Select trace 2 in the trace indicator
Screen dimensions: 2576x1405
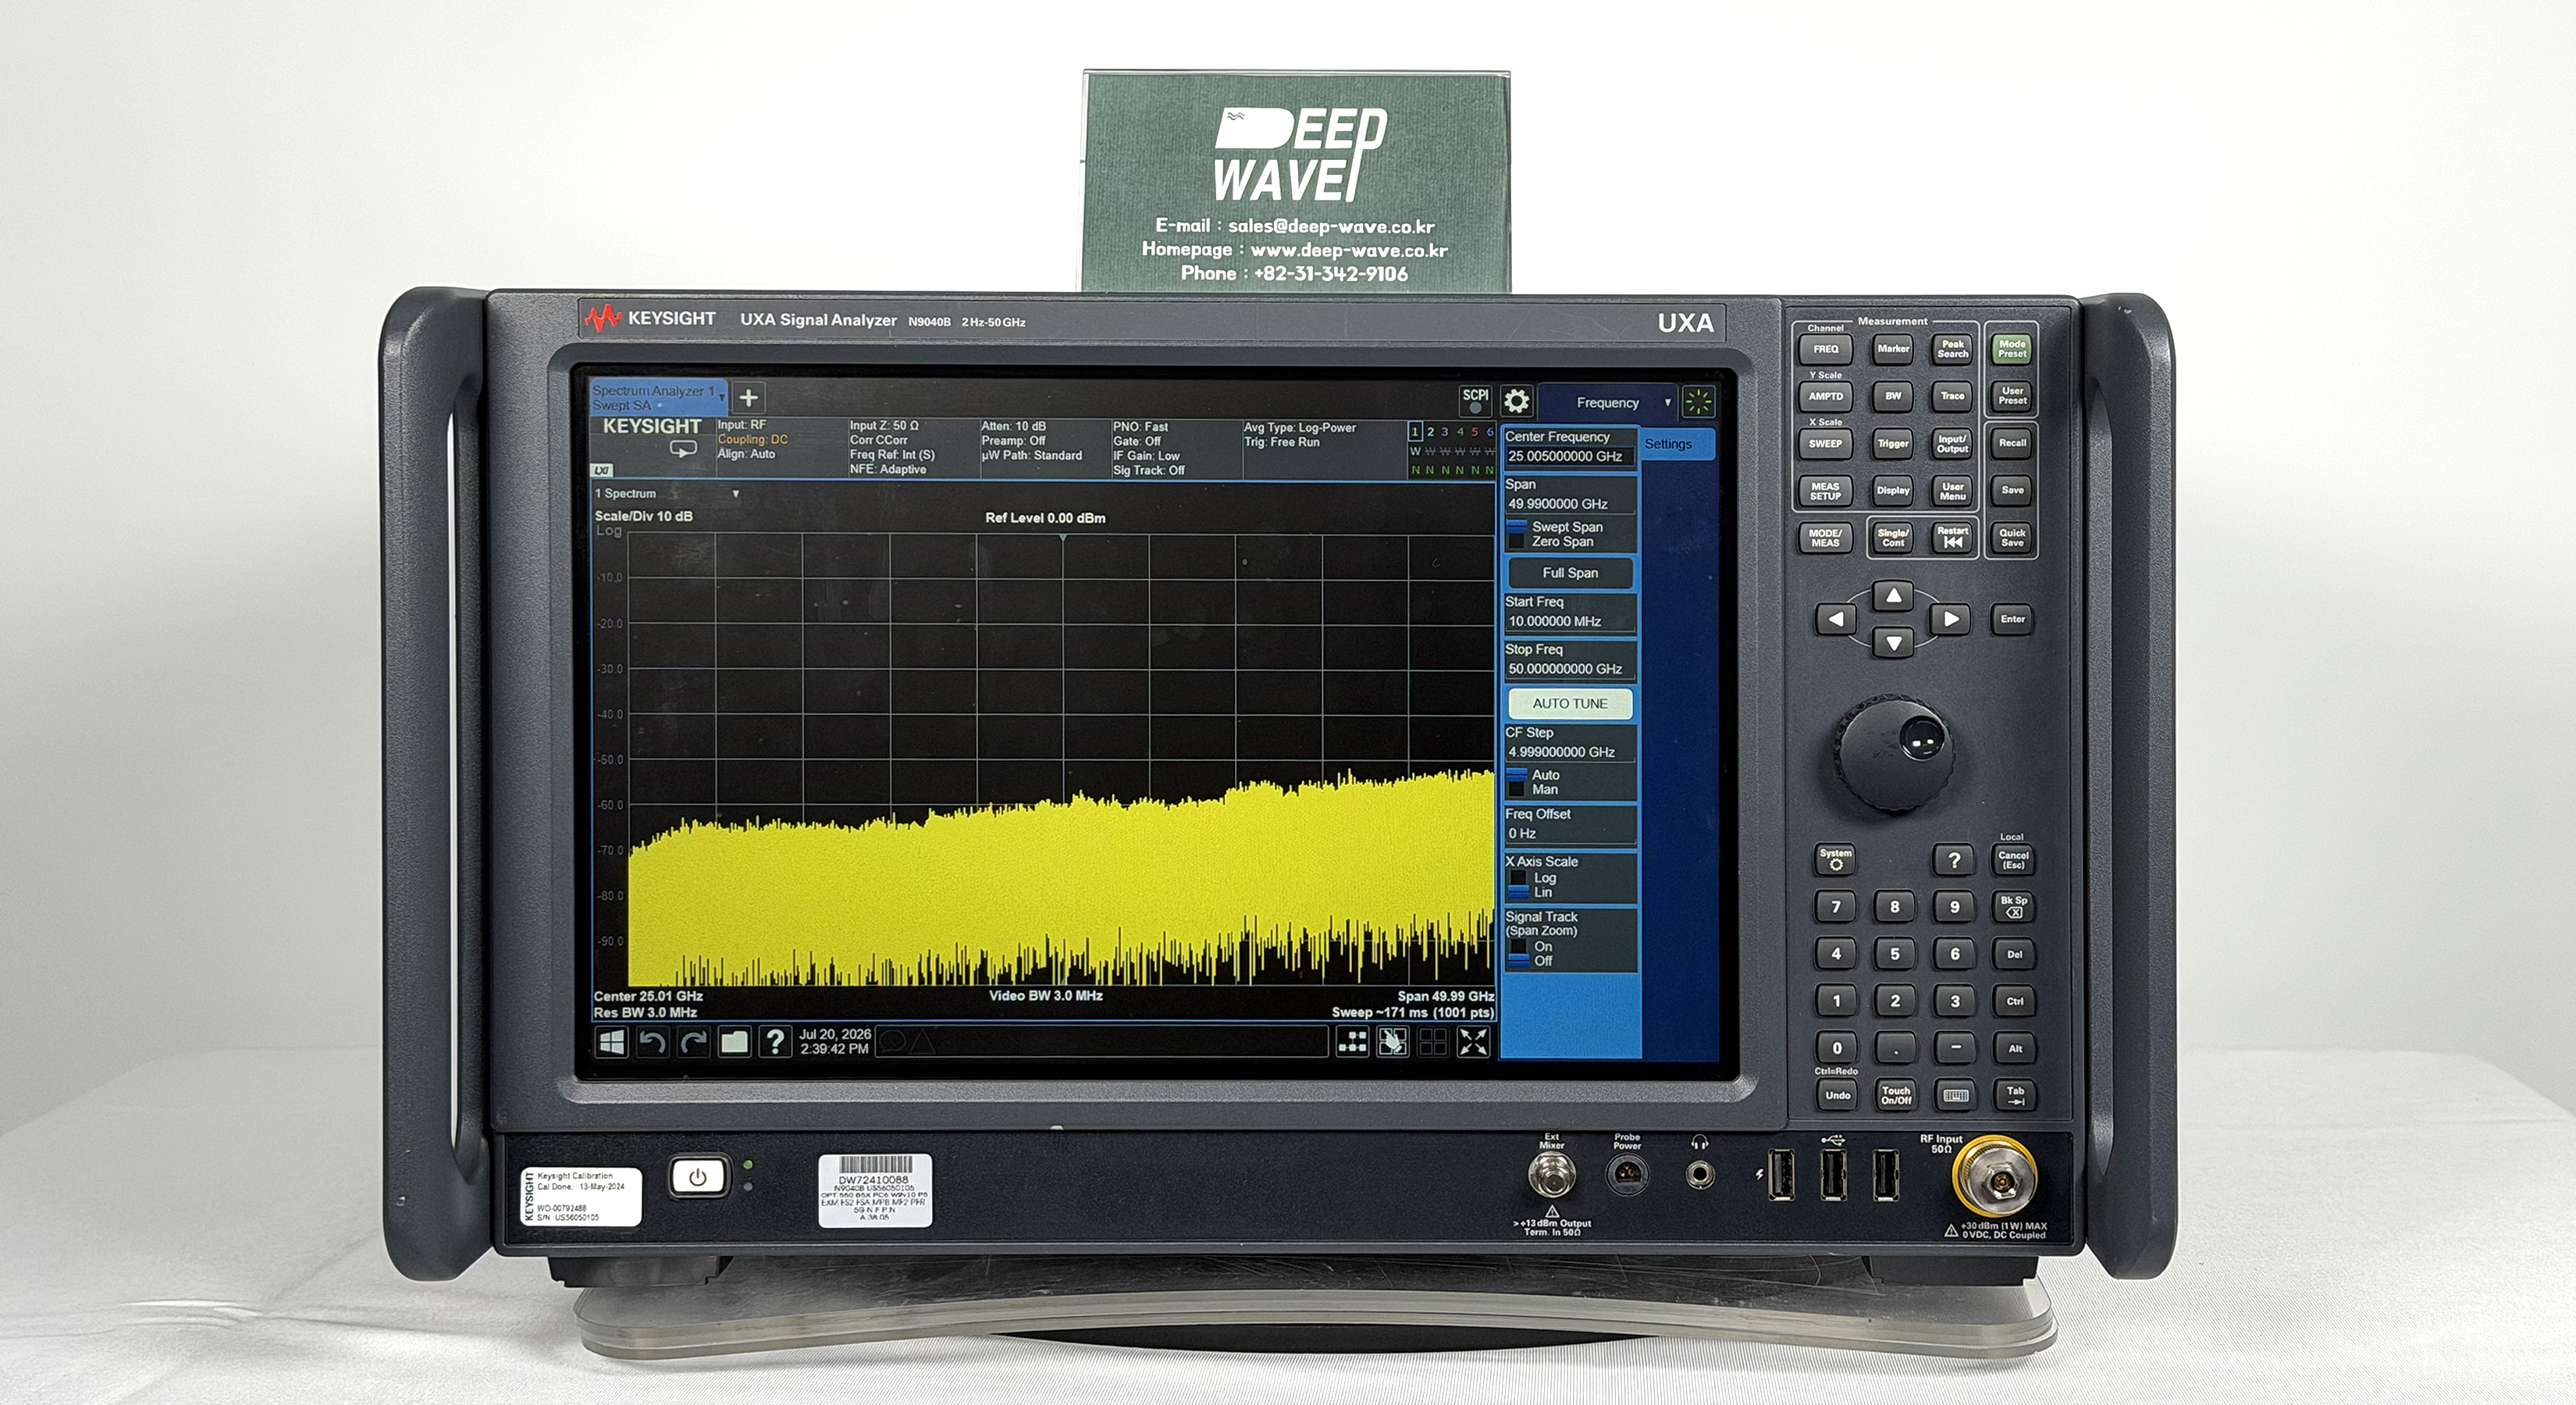tap(1430, 432)
